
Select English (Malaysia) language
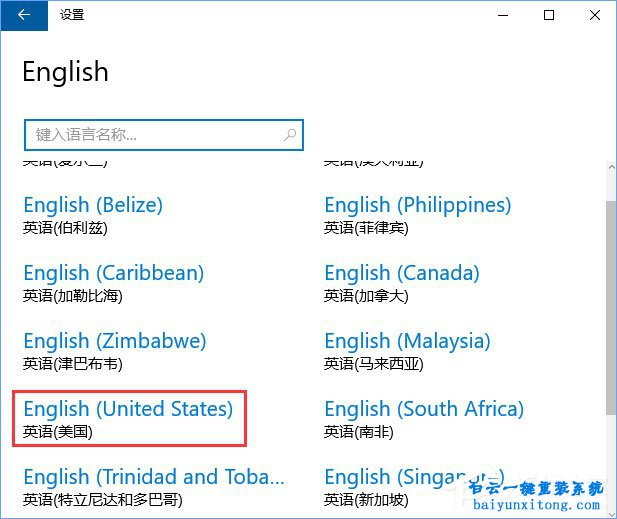pyautogui.click(x=407, y=342)
